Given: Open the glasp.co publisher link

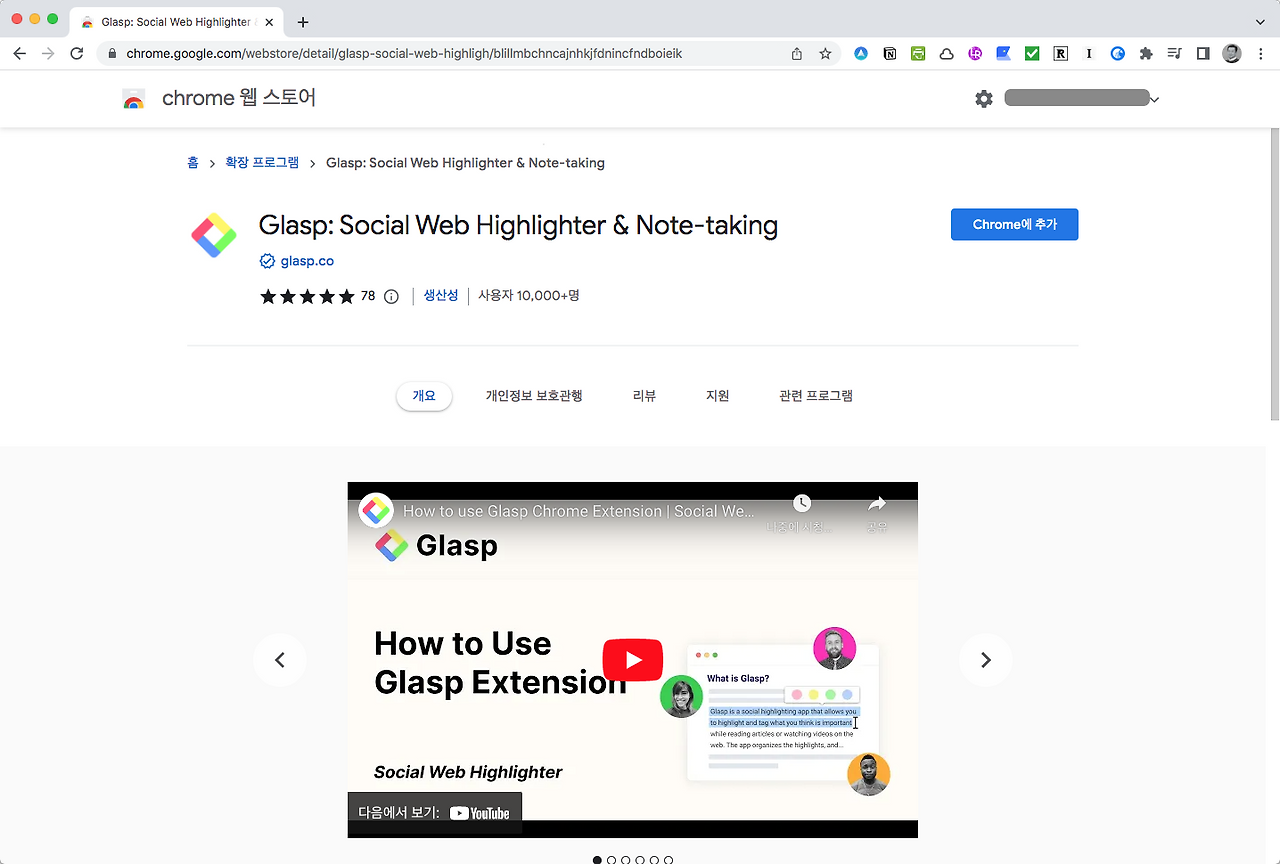Looking at the screenshot, I should tap(307, 261).
